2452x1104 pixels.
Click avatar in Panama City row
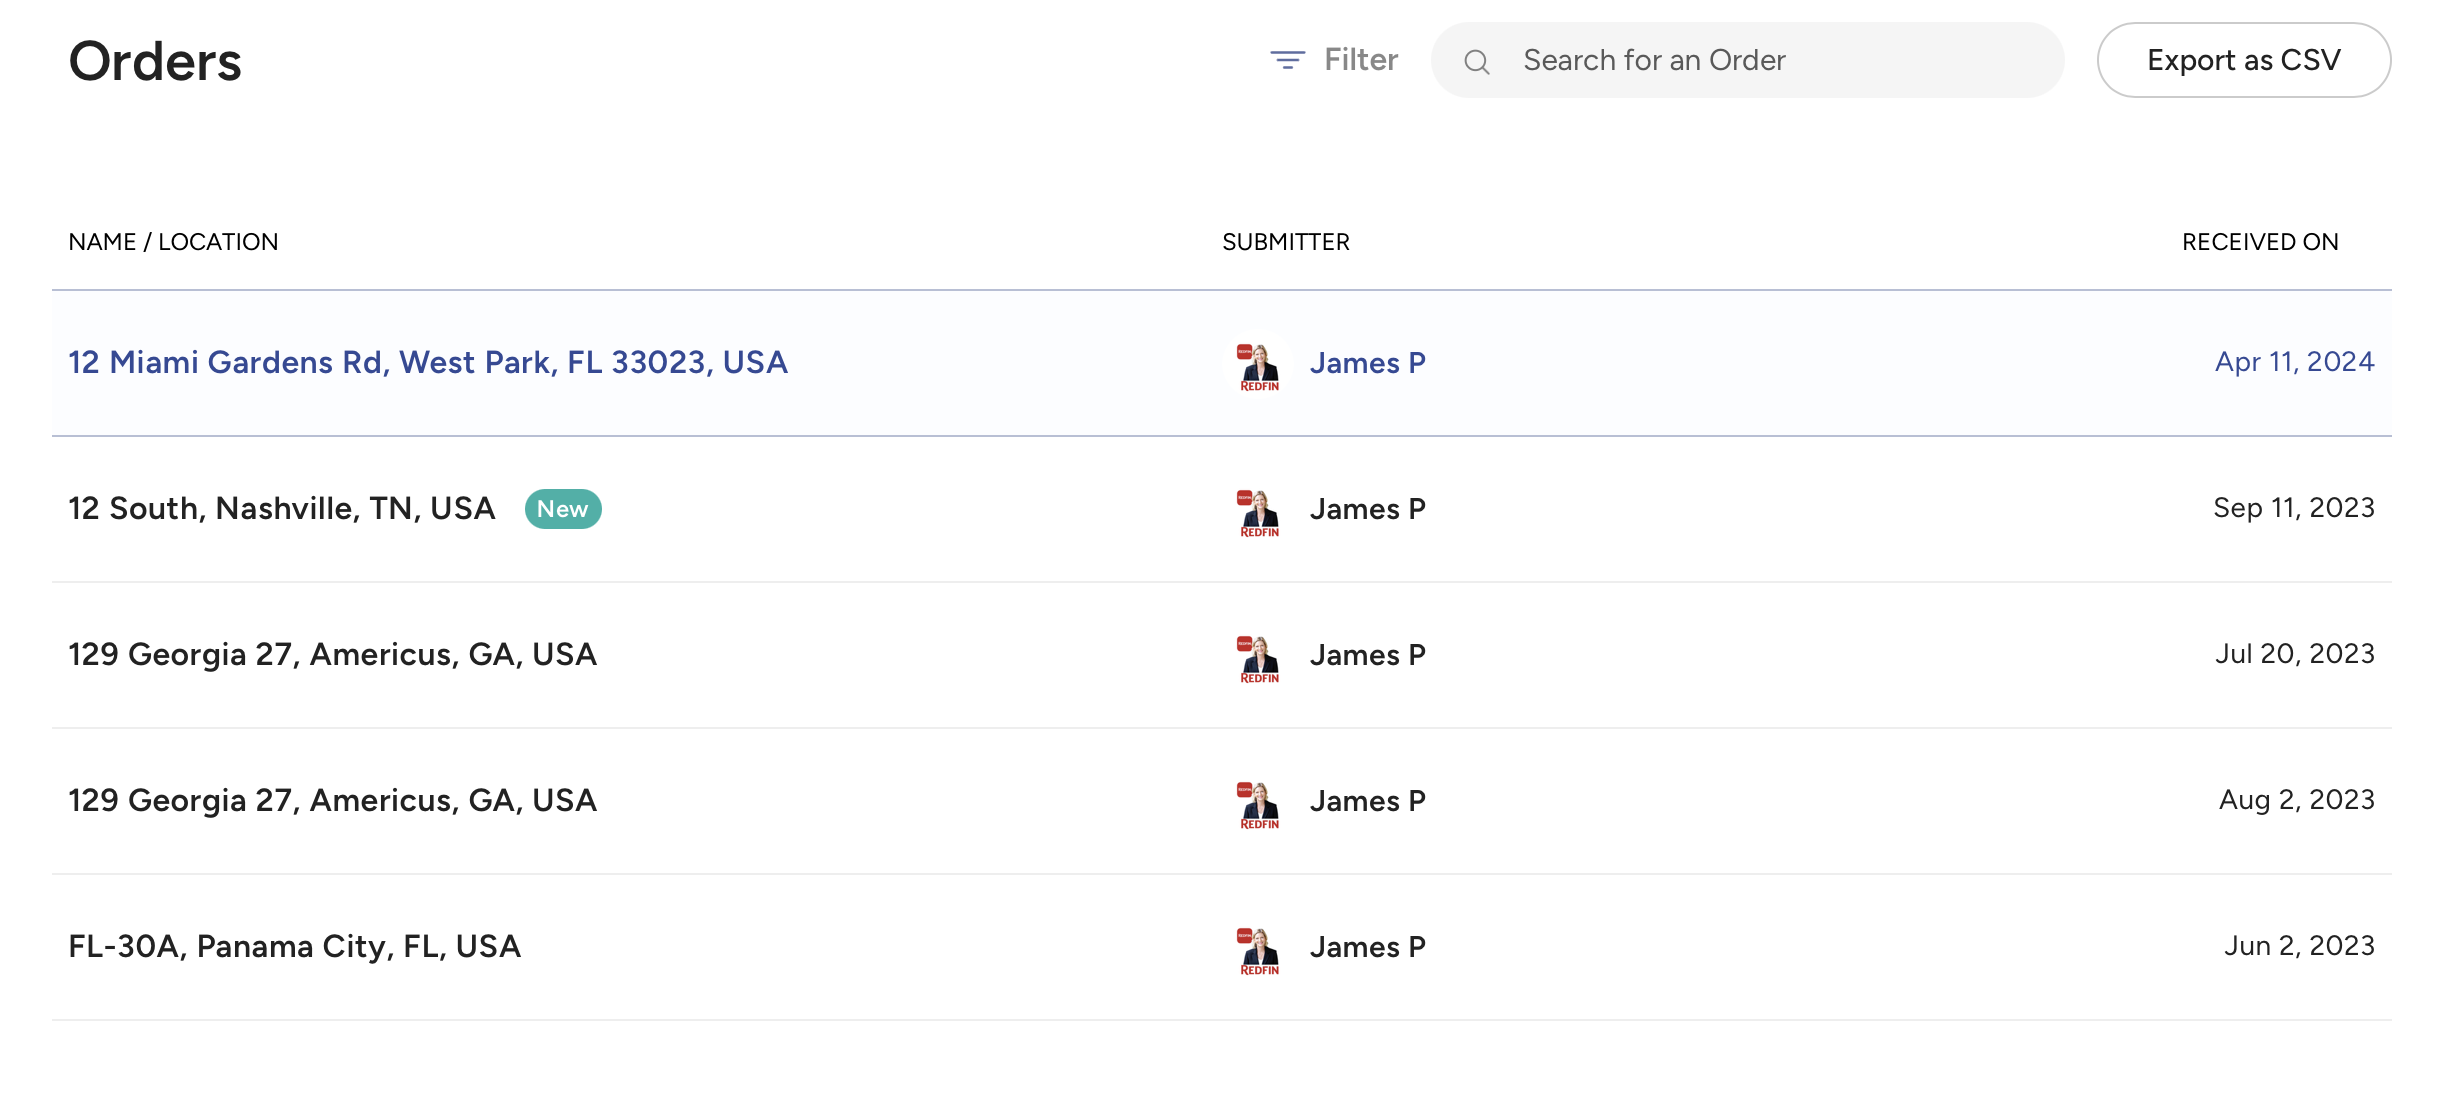click(x=1259, y=948)
